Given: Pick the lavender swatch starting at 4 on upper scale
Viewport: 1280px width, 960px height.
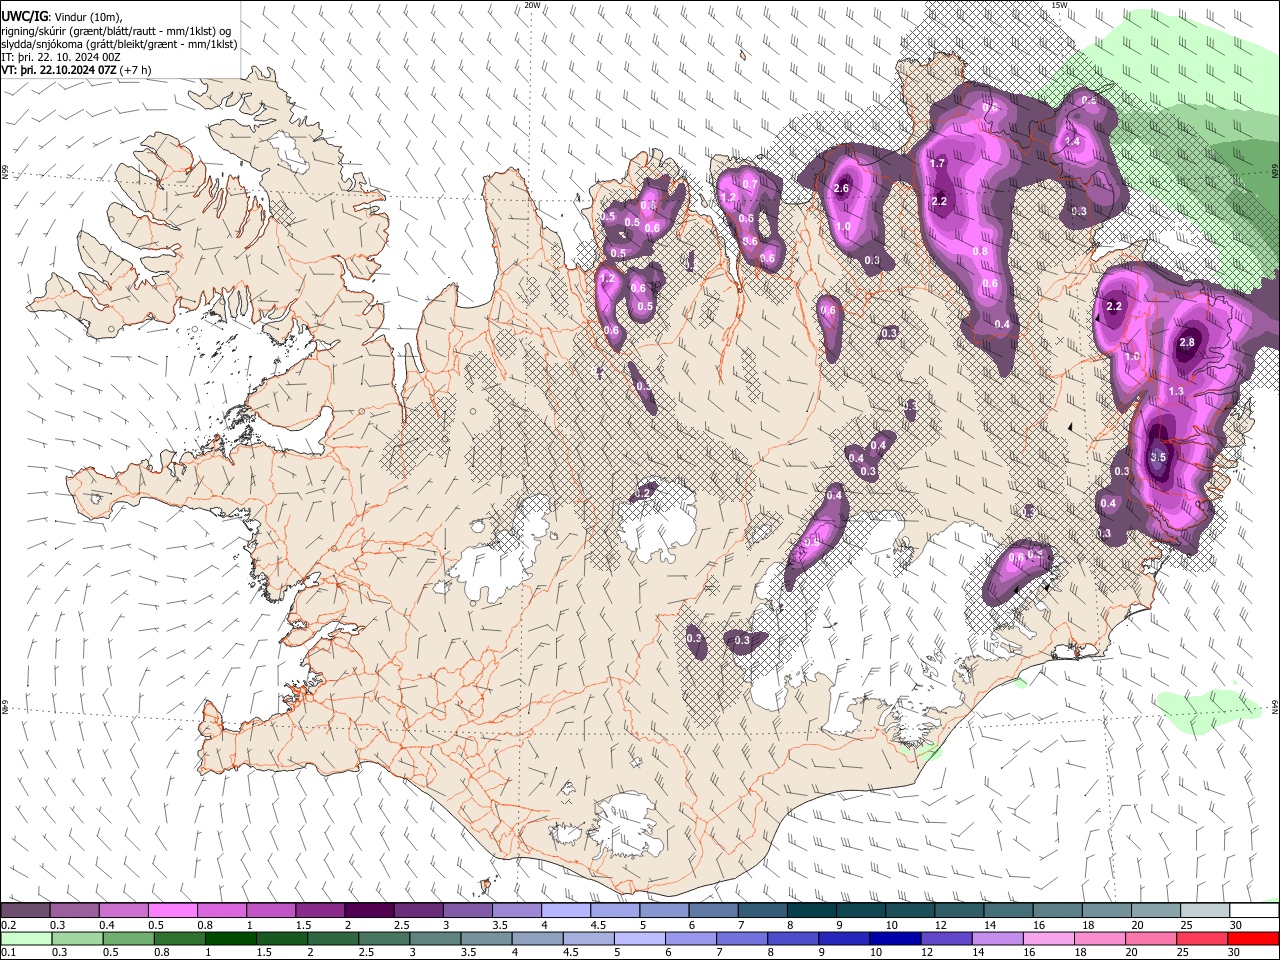Looking at the screenshot, I should pyautogui.click(x=565, y=911).
